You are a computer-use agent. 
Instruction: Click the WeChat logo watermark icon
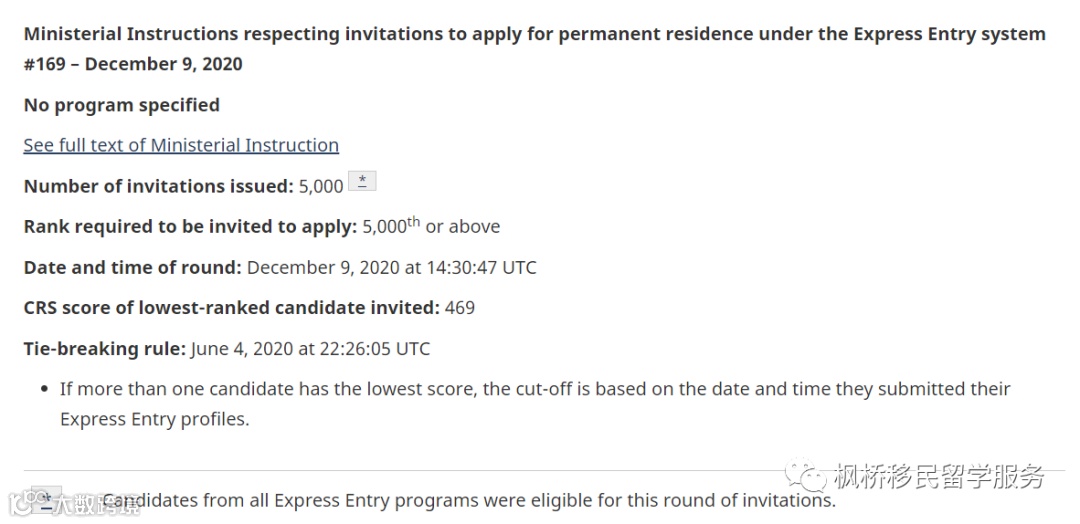(x=805, y=477)
